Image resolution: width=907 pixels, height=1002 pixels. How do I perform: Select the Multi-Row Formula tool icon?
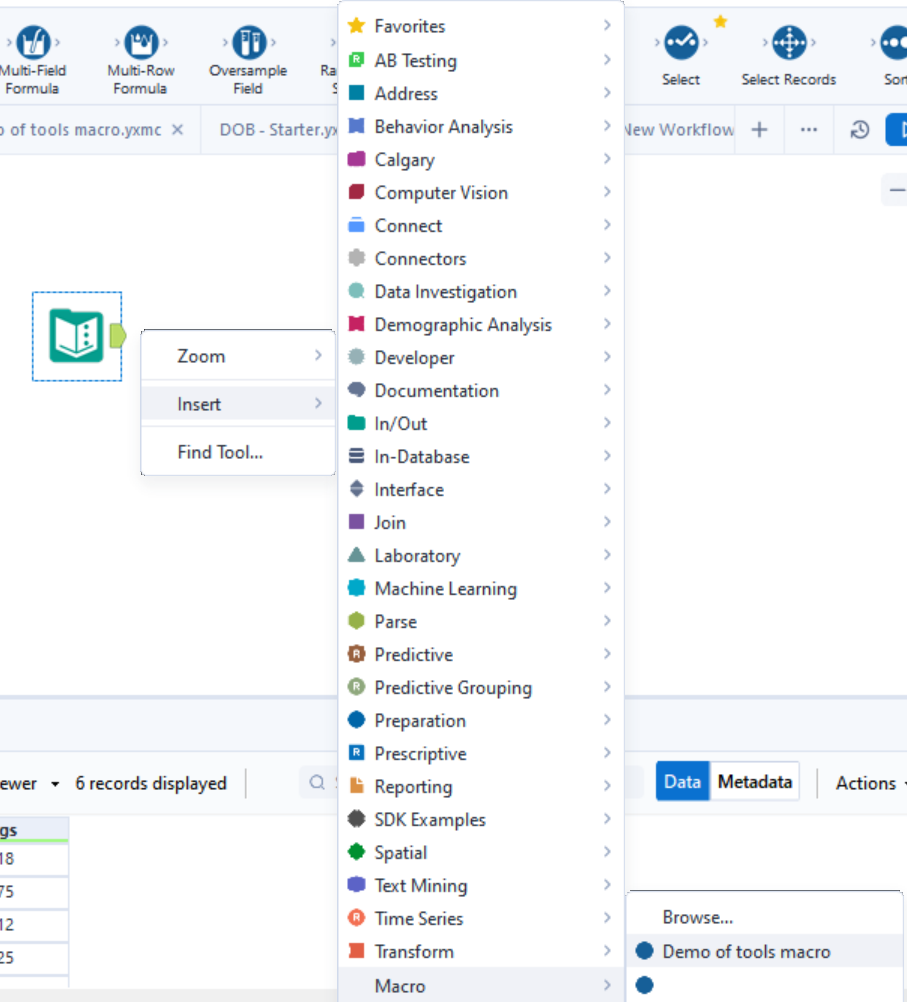(x=141, y=42)
